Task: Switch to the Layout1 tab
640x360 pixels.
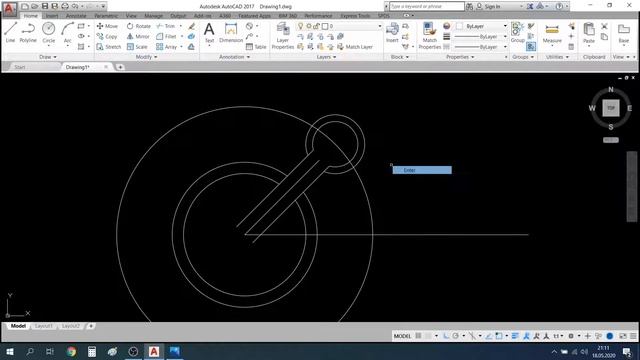Action: click(43, 326)
